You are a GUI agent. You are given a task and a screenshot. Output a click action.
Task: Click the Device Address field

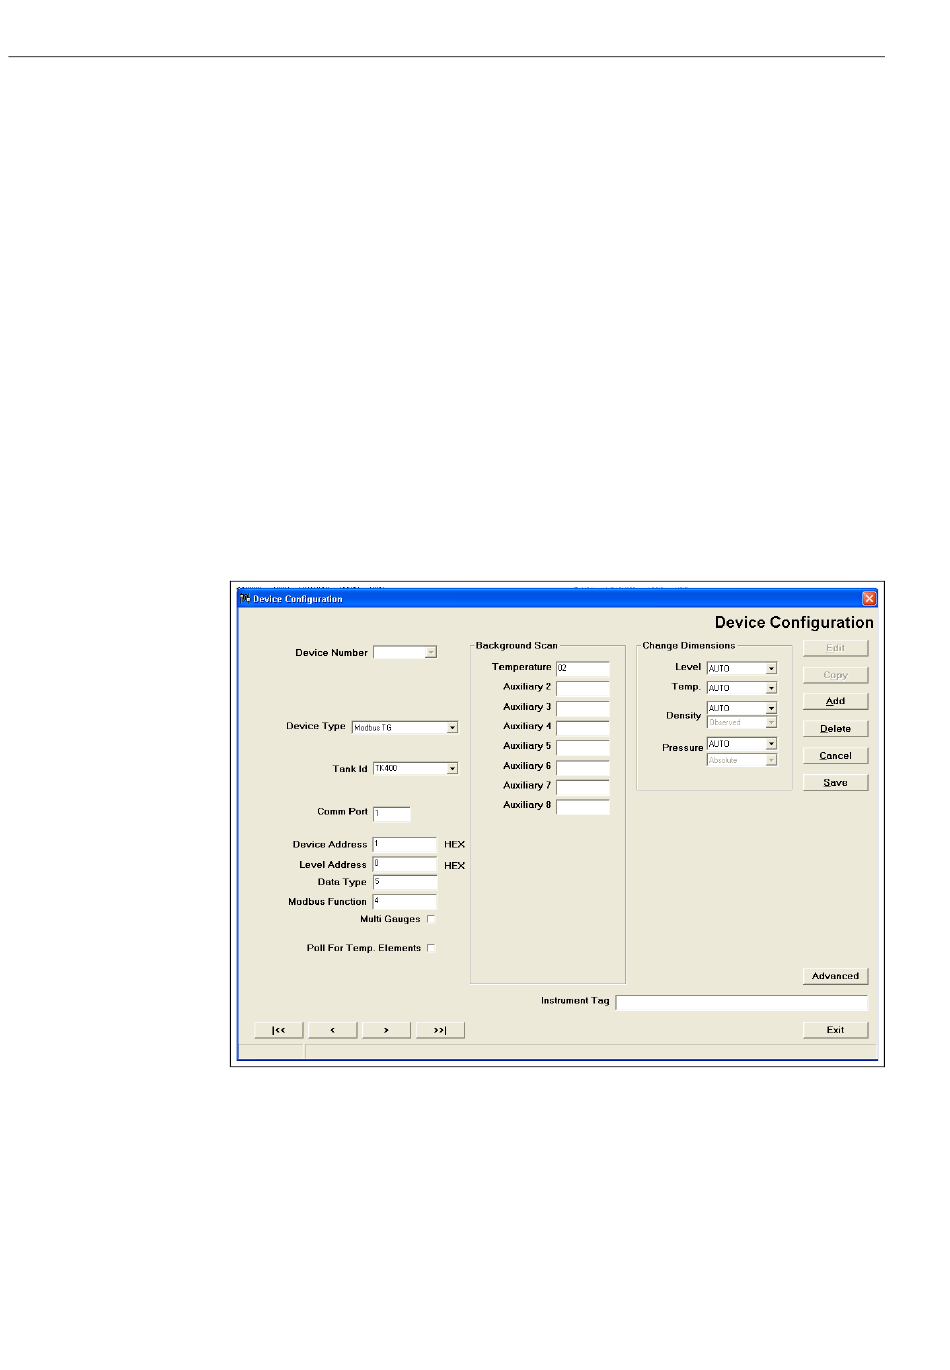[x=405, y=845]
